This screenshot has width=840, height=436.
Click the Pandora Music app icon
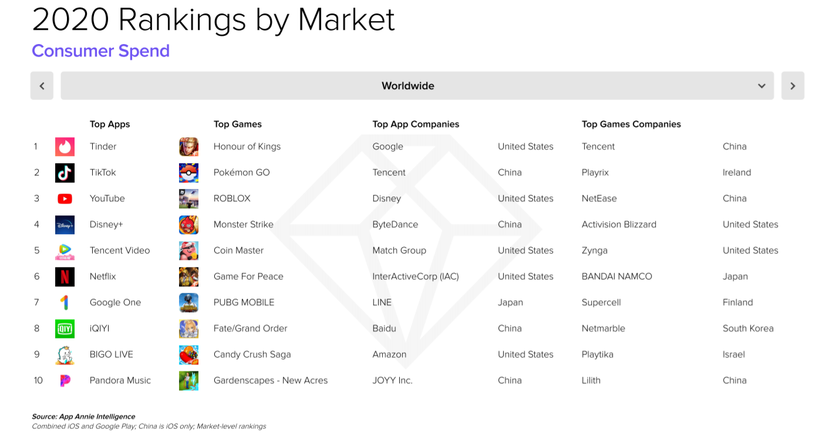(x=65, y=381)
